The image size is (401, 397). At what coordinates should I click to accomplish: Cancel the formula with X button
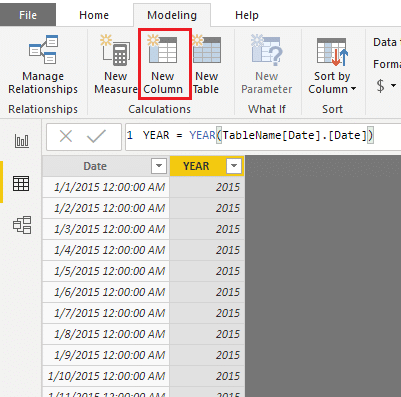coord(66,136)
